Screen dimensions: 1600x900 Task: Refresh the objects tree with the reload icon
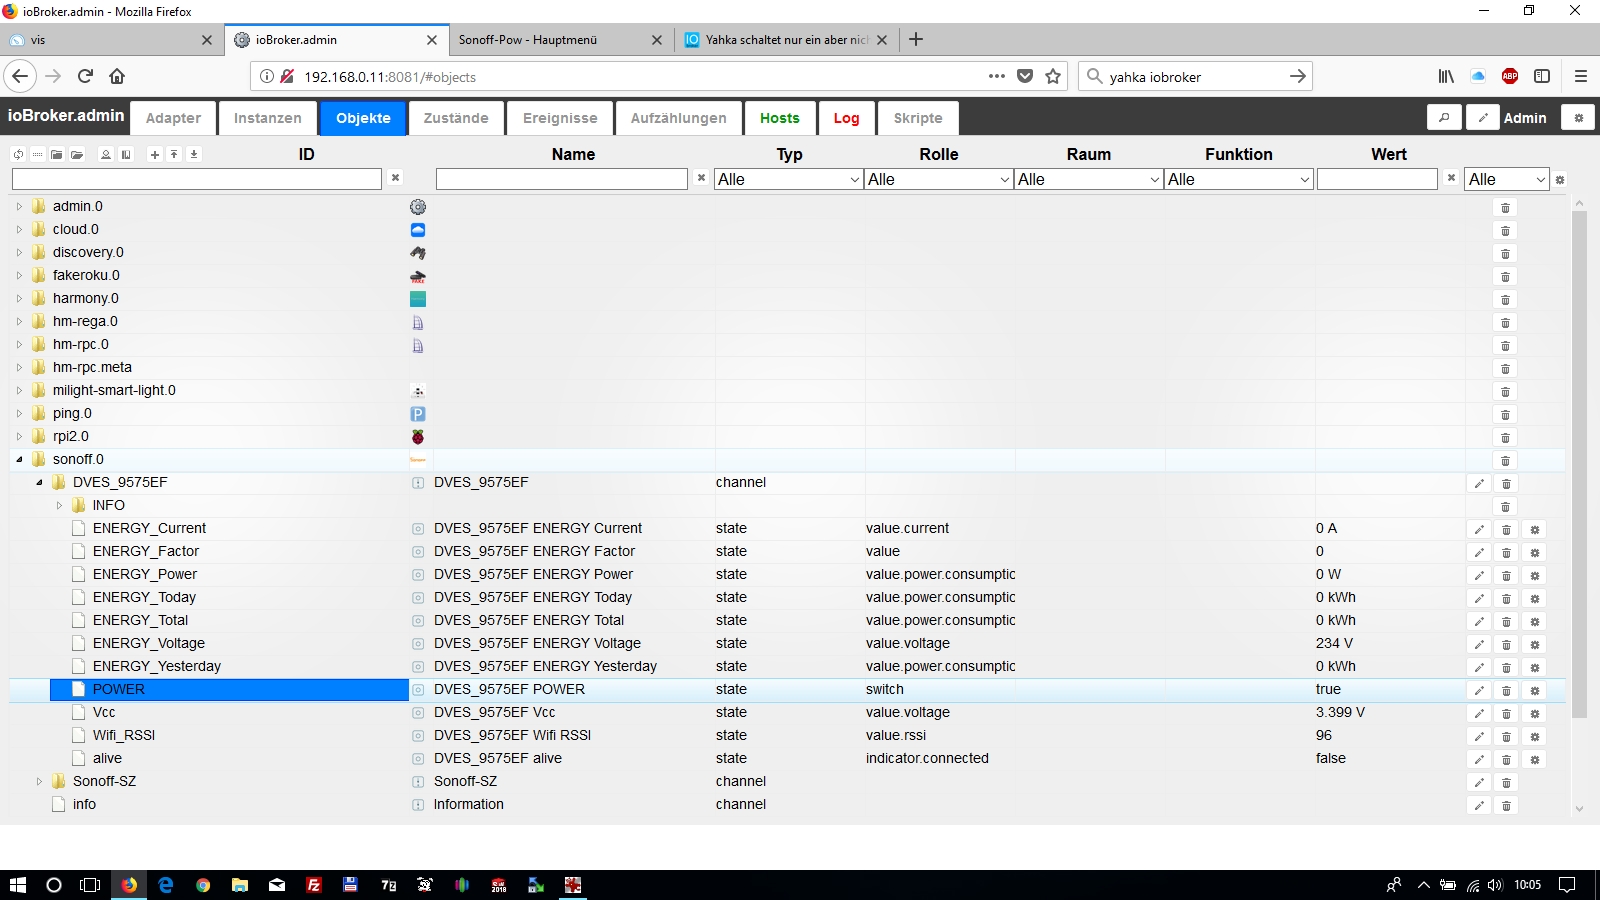point(18,155)
